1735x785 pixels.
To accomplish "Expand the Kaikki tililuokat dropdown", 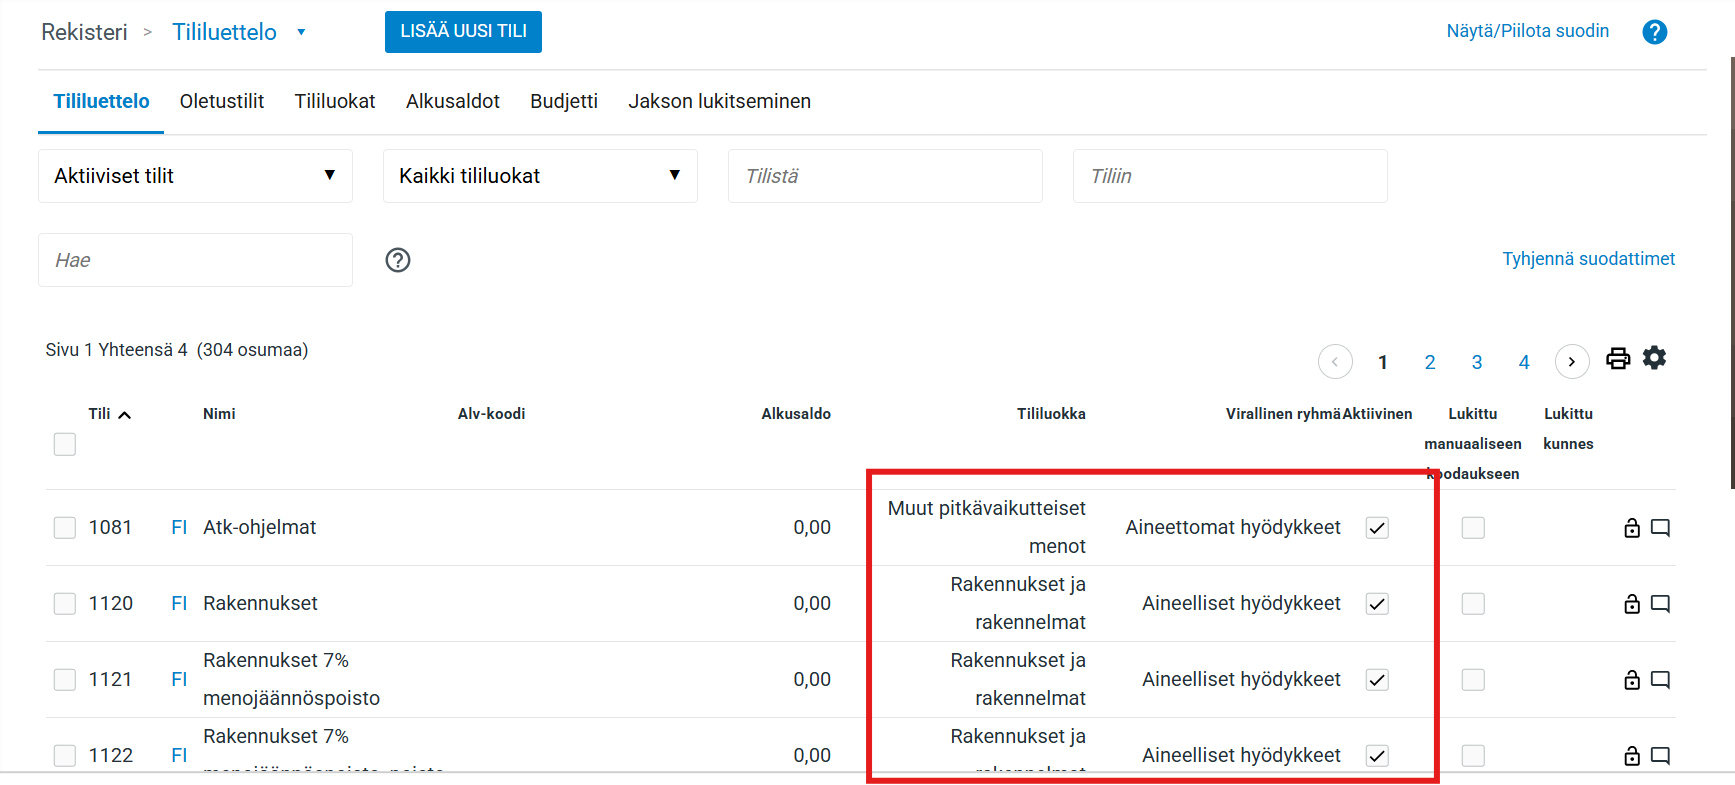I will 540,176.
